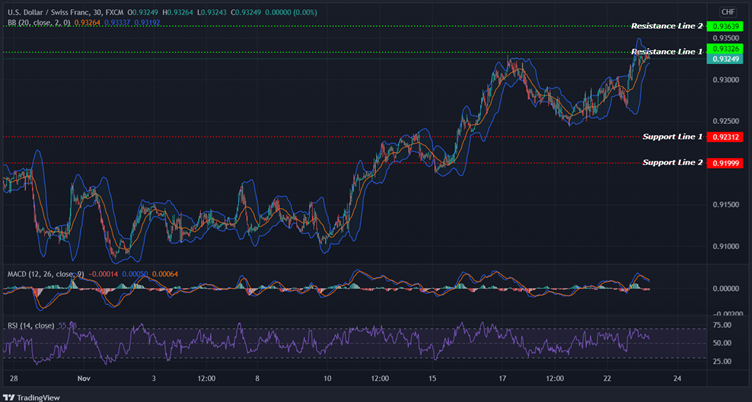Click the Resistance Line 1 label
Image resolution: width=752 pixels, height=402 pixels.
tap(666, 51)
